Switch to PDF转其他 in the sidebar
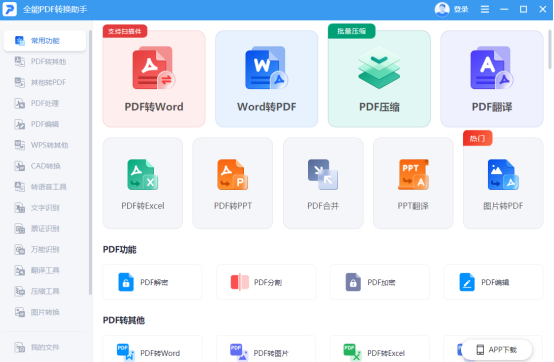This screenshot has width=554, height=362. click(x=45, y=61)
